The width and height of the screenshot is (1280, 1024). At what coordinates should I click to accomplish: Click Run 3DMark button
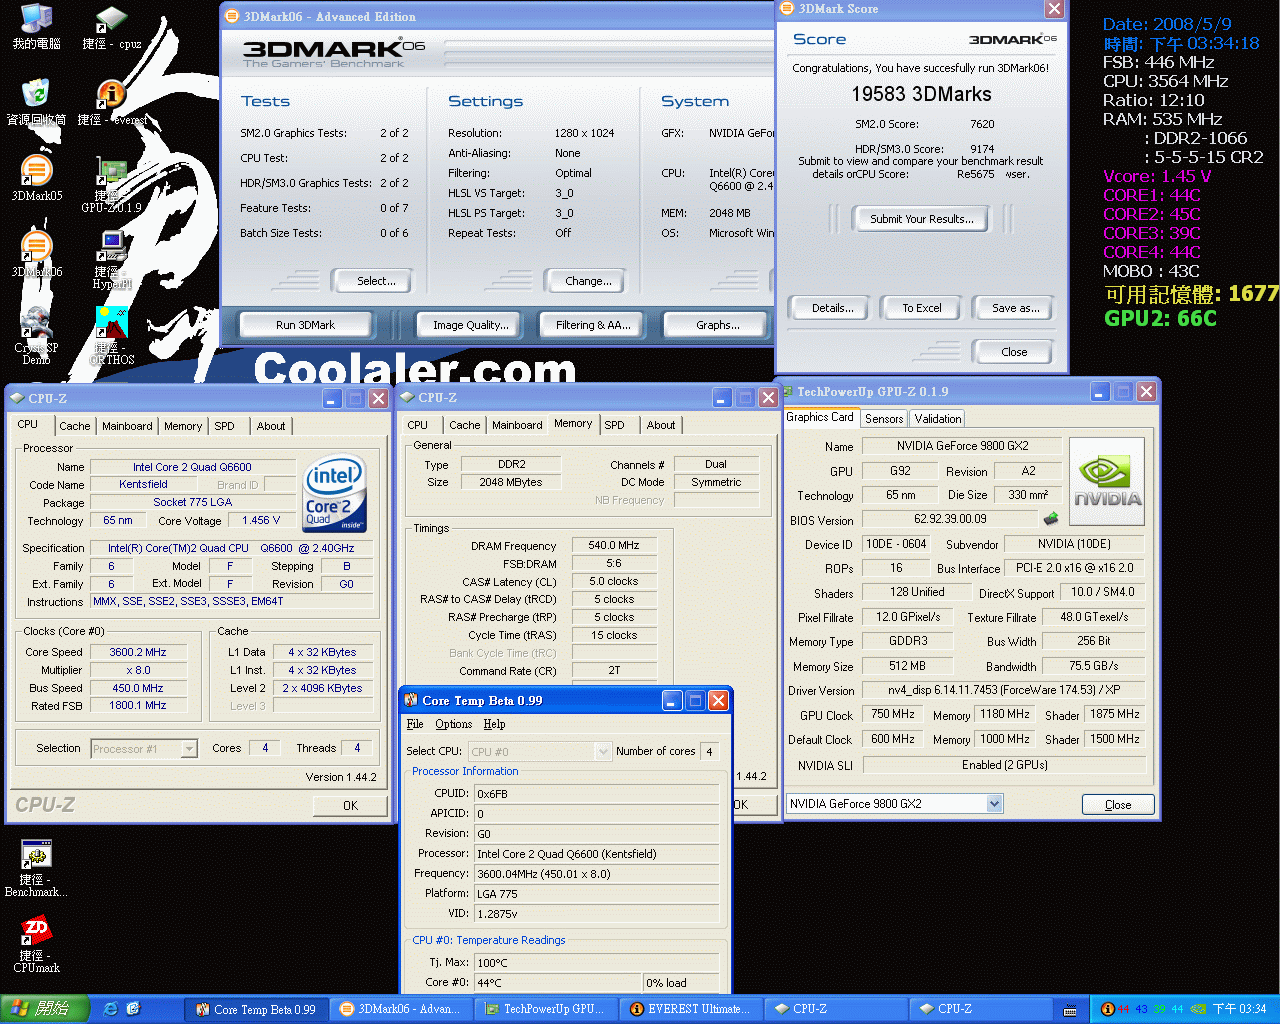tap(305, 325)
